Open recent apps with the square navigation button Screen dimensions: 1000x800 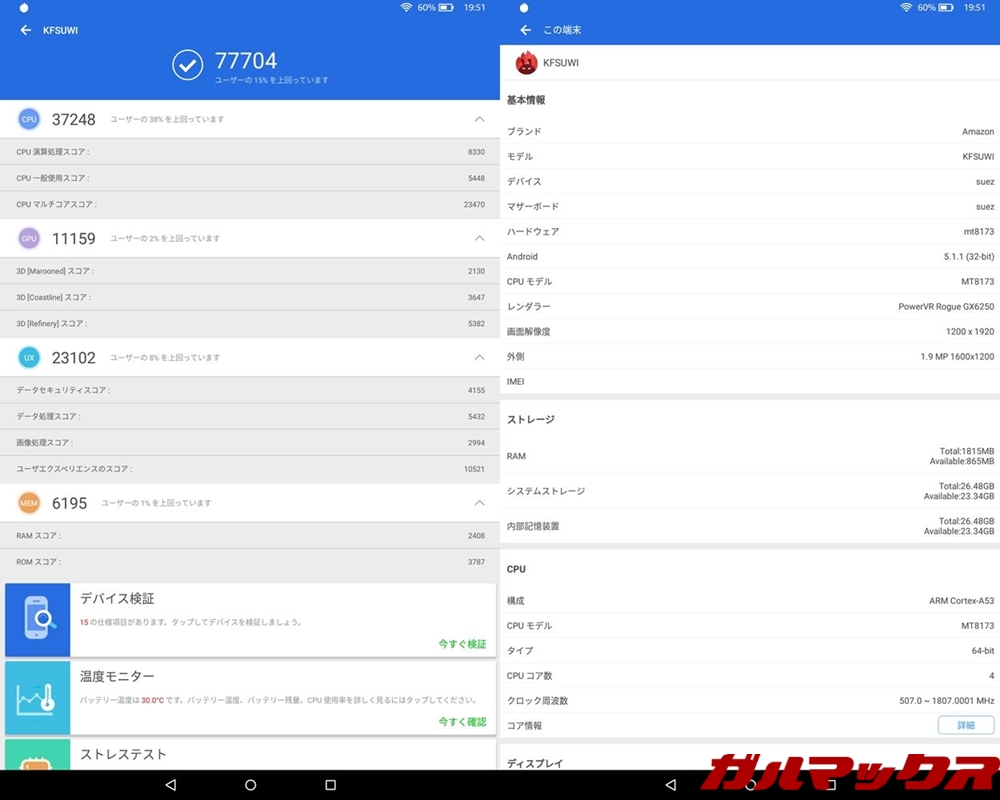[330, 786]
